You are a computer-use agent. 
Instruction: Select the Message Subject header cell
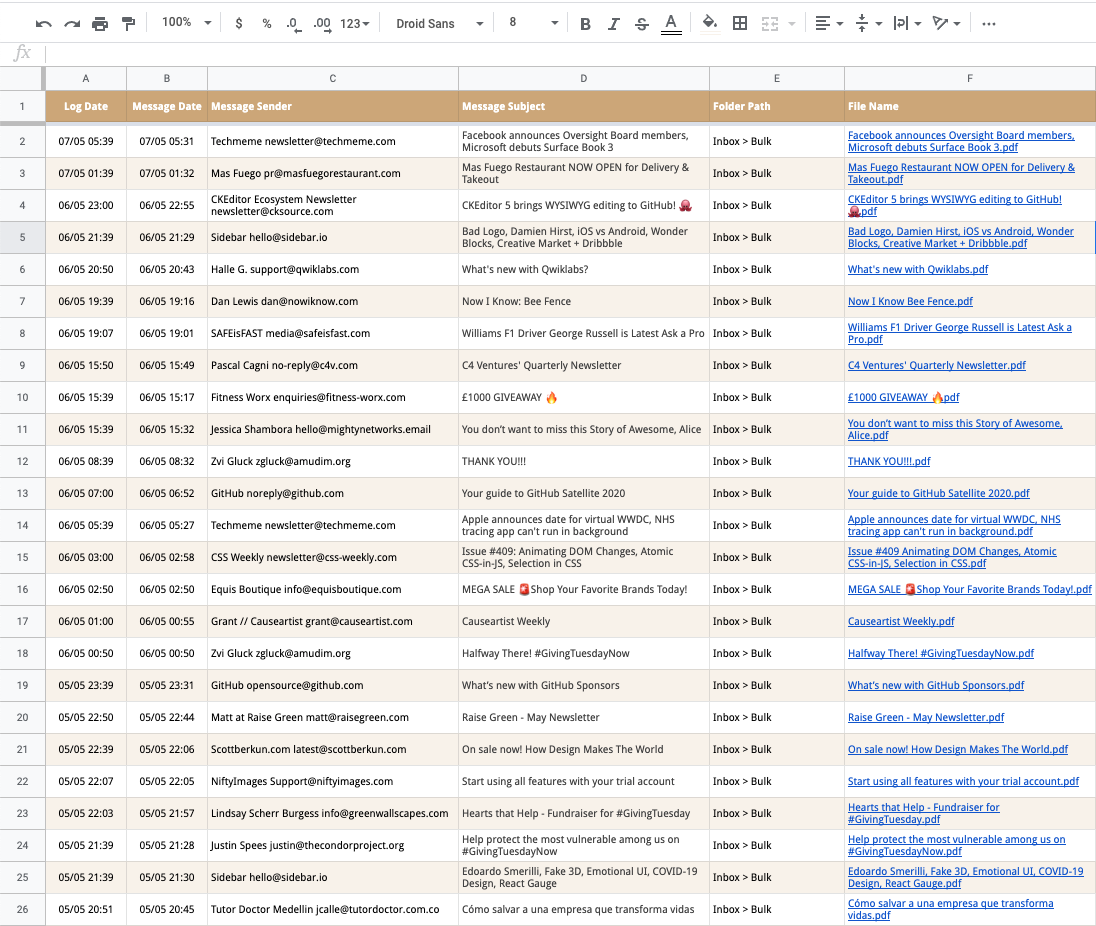(584, 107)
